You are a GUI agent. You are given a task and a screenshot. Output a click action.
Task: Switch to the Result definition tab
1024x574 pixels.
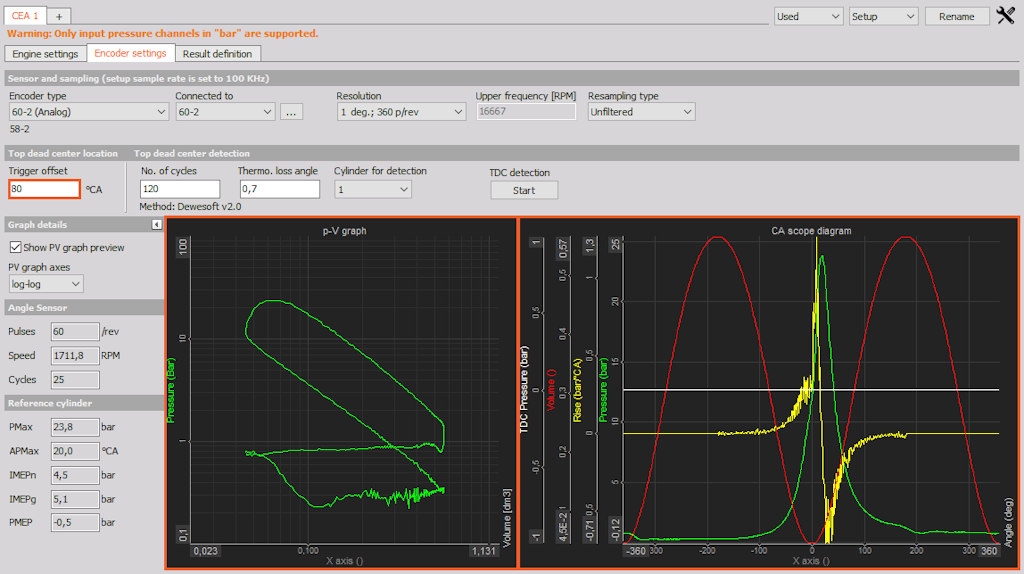coord(217,54)
